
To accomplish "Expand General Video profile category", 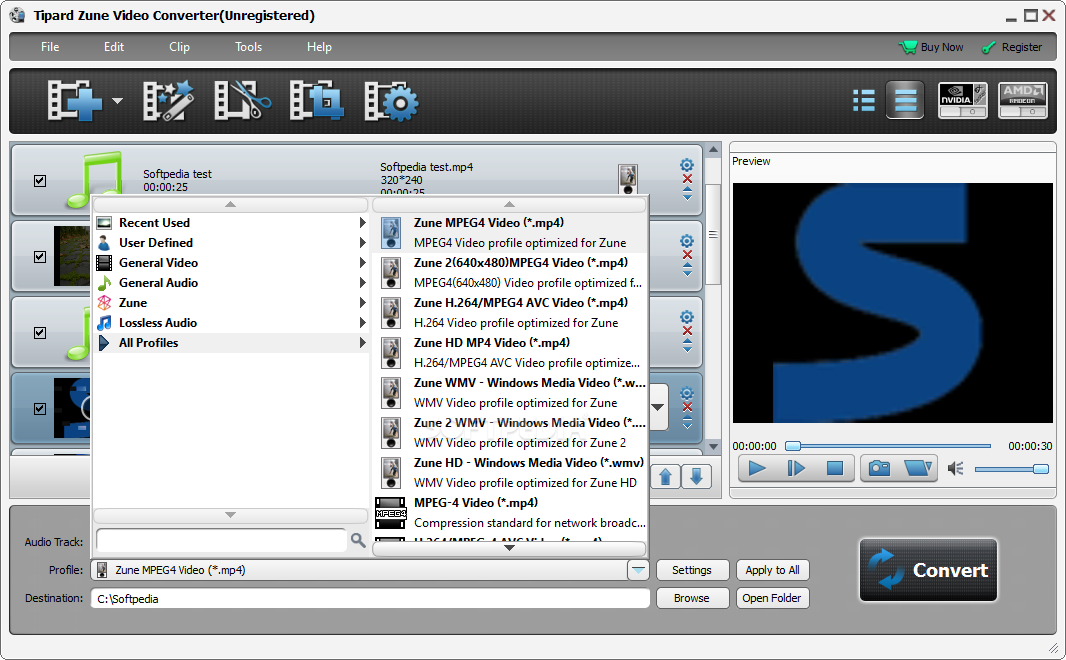I will pyautogui.click(x=231, y=263).
